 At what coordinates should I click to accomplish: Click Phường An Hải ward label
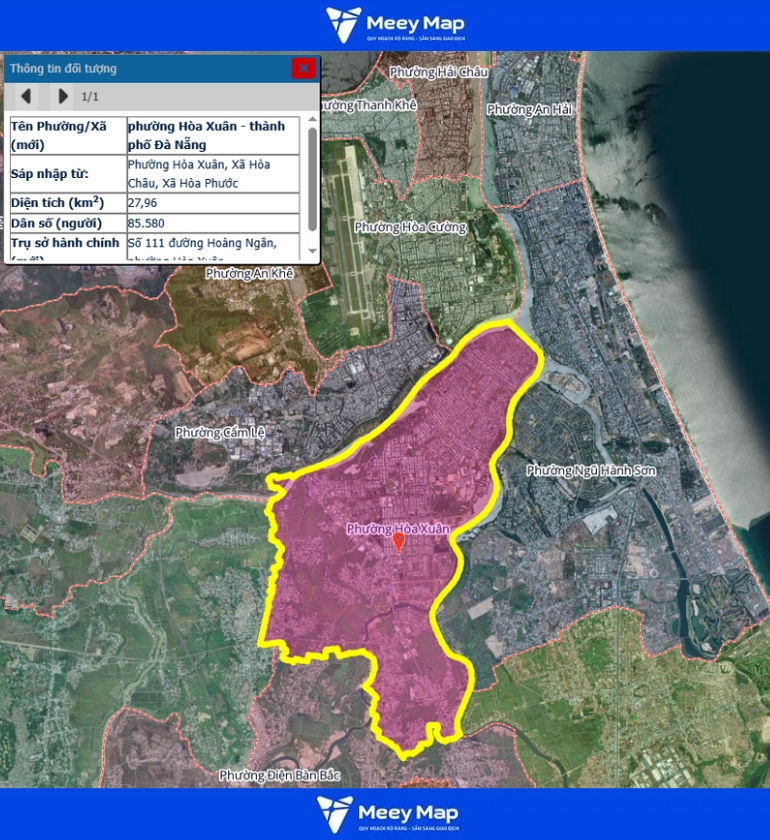(x=529, y=109)
